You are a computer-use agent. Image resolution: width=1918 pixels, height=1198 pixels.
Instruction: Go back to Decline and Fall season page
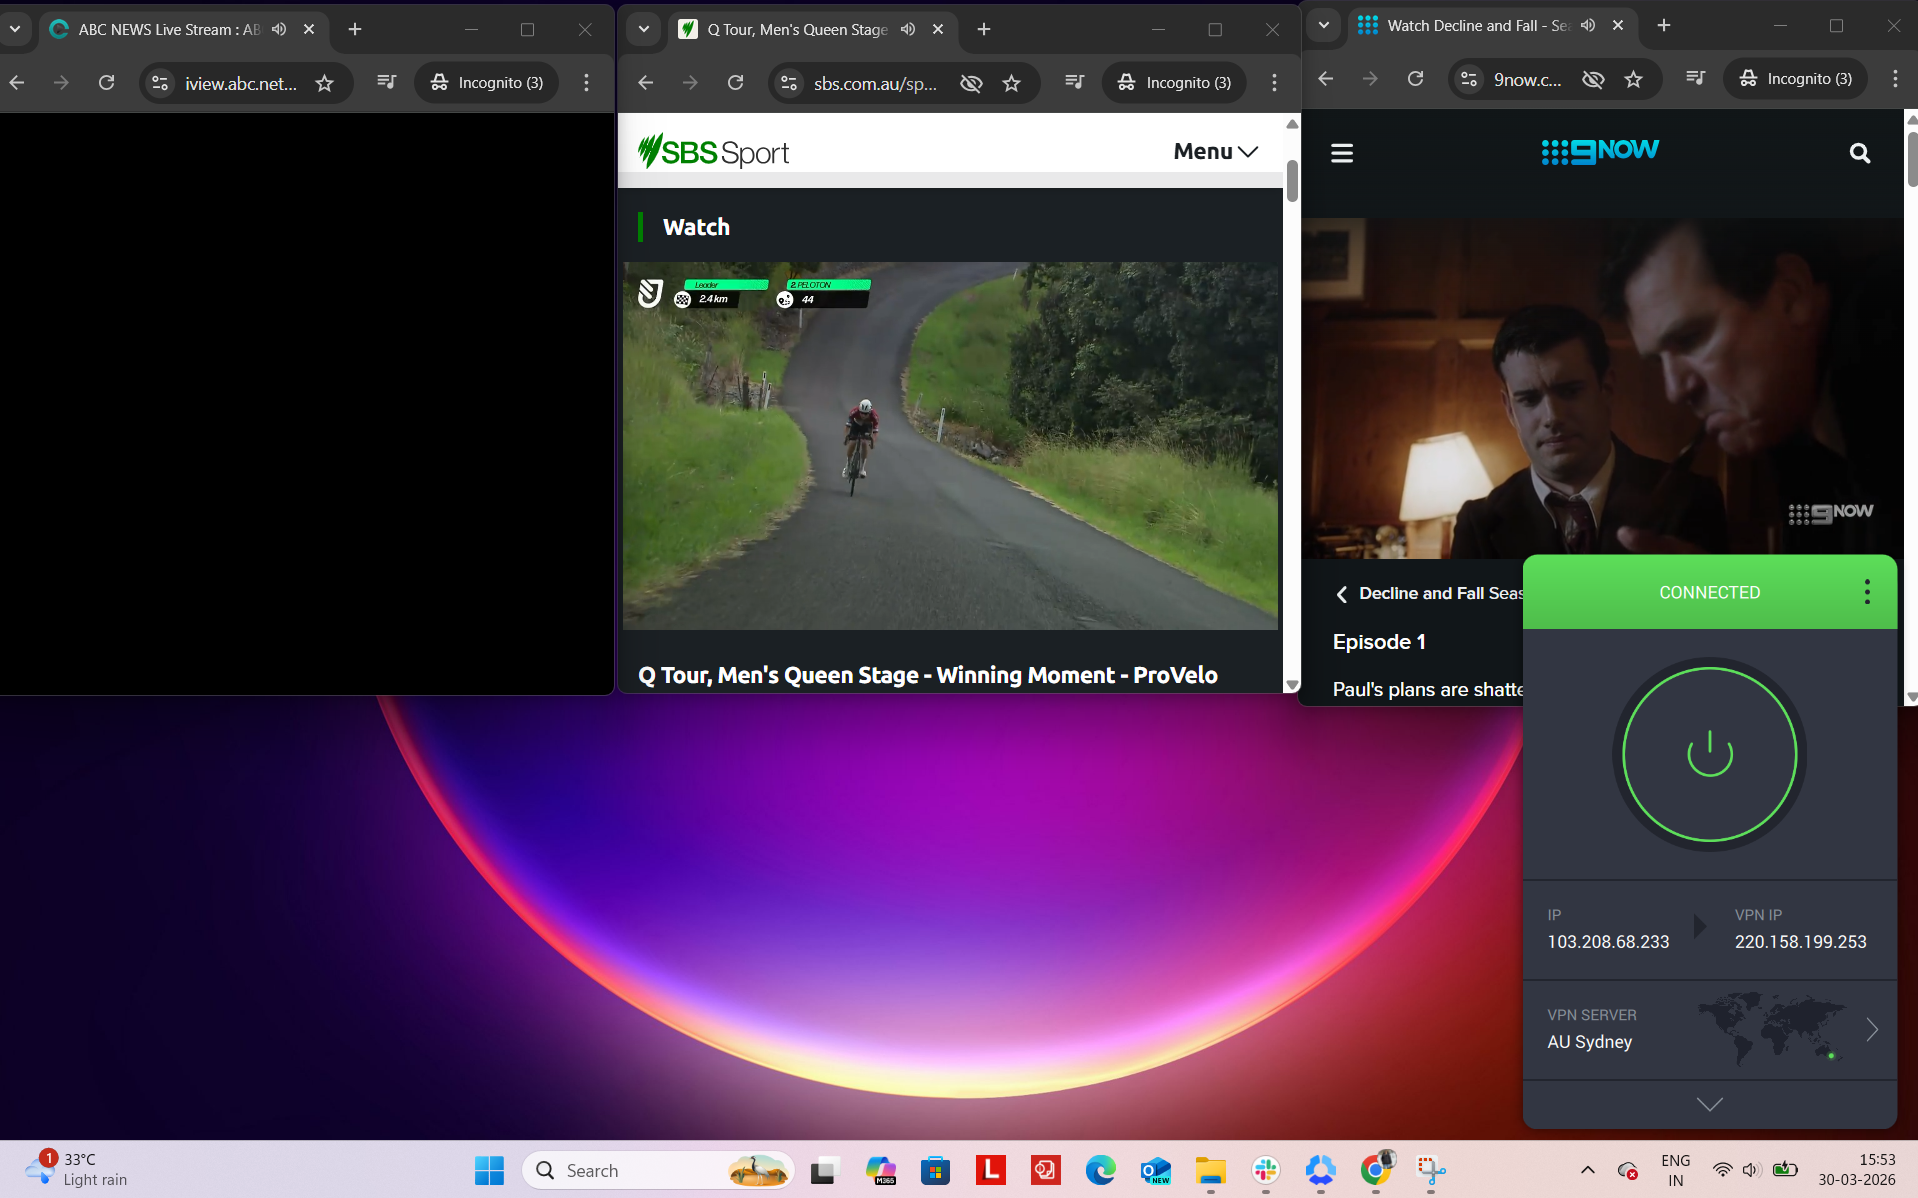tap(1343, 593)
